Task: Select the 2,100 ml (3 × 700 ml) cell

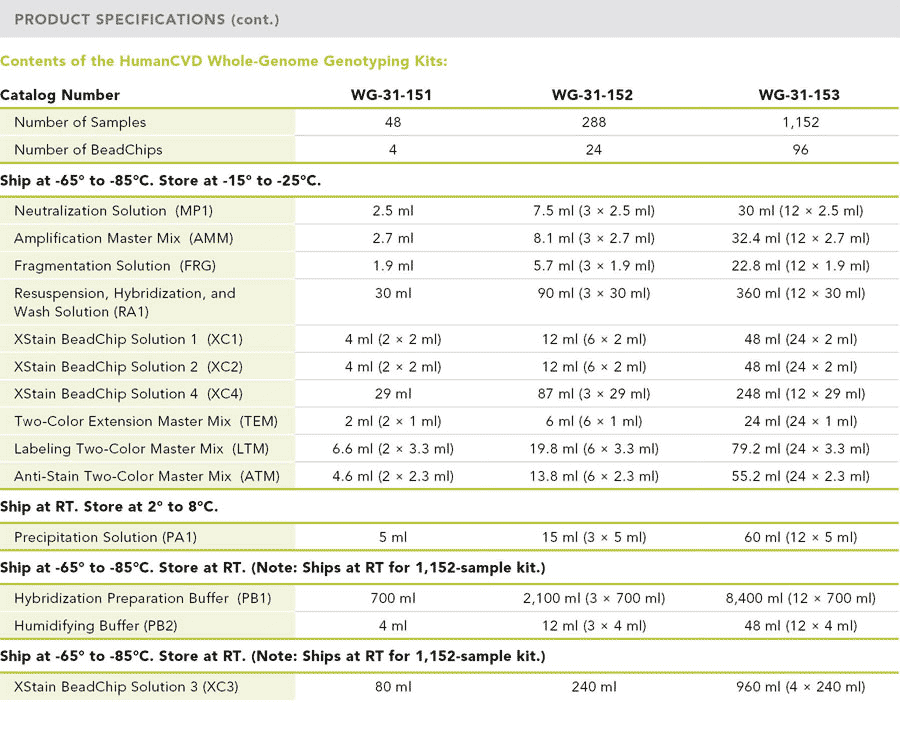Action: coord(593,598)
